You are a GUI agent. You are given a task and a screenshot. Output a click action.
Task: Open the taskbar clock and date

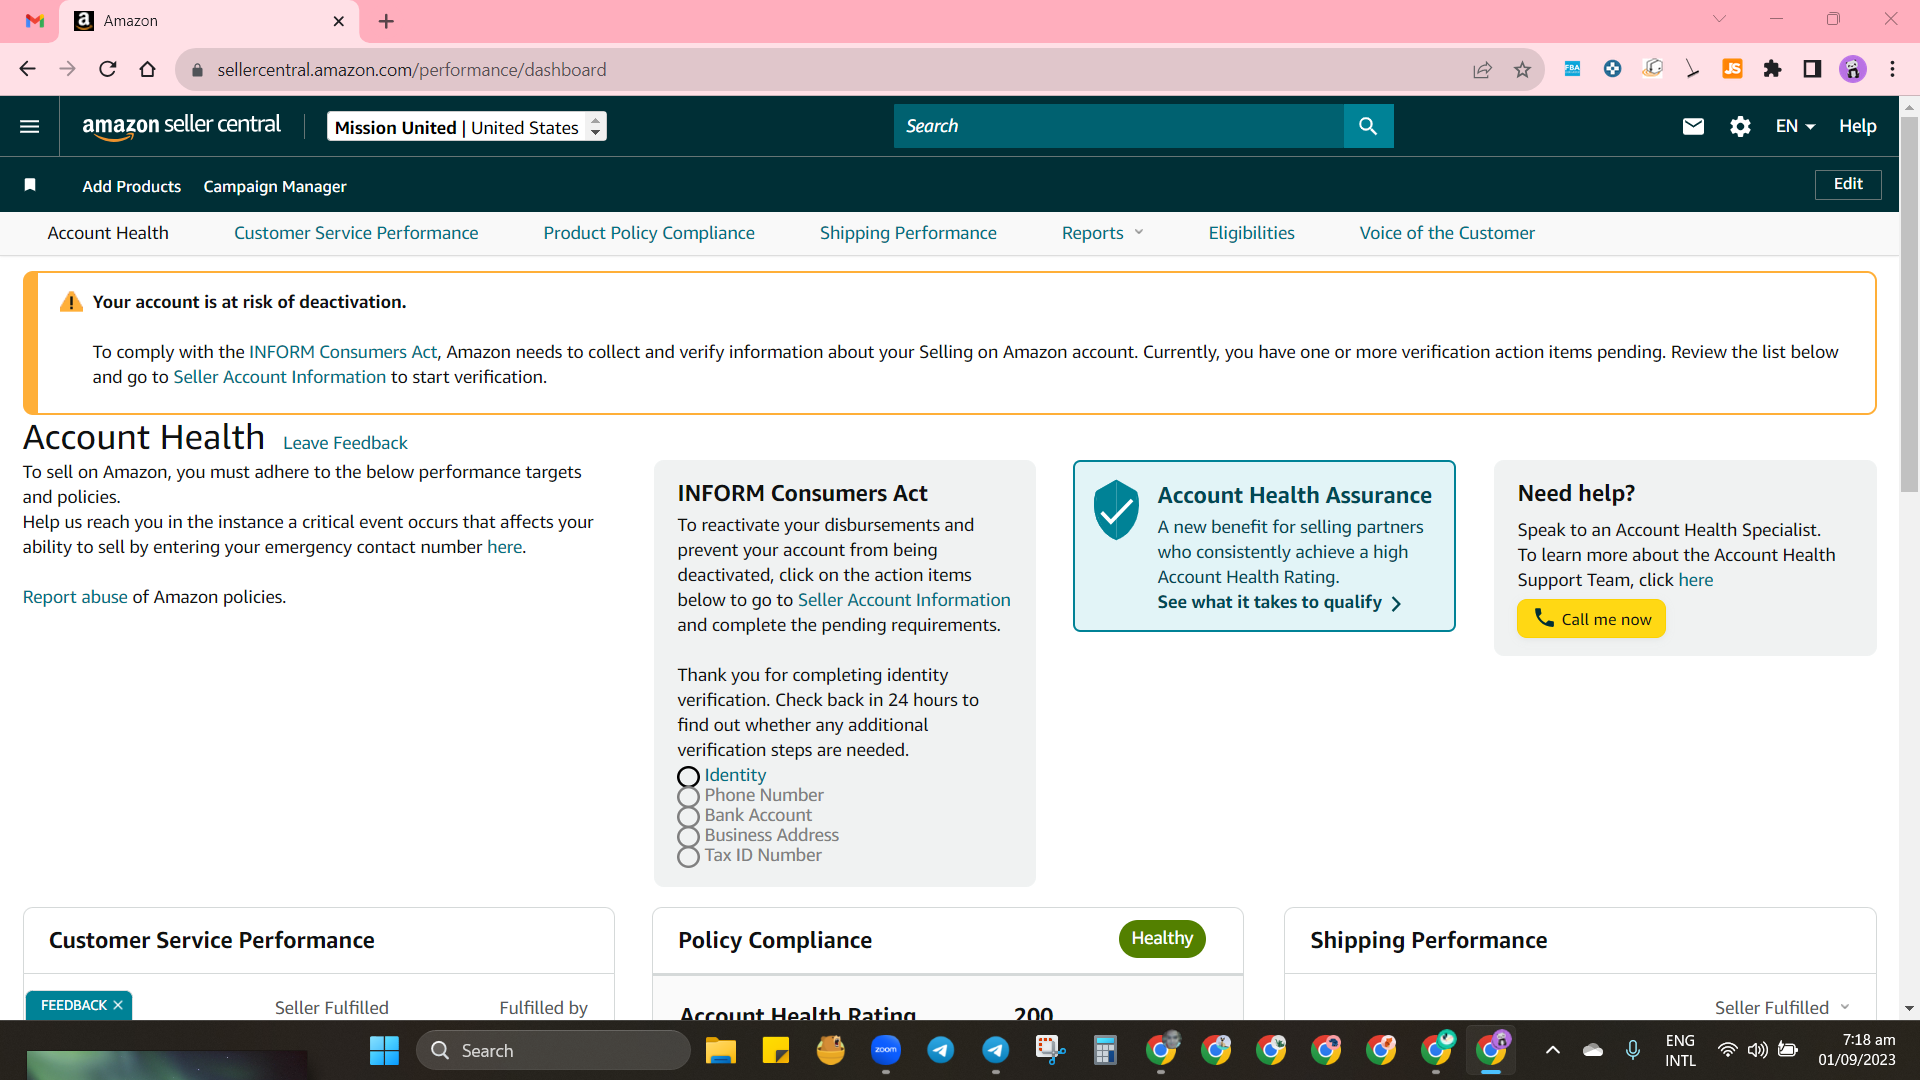1857,1050
